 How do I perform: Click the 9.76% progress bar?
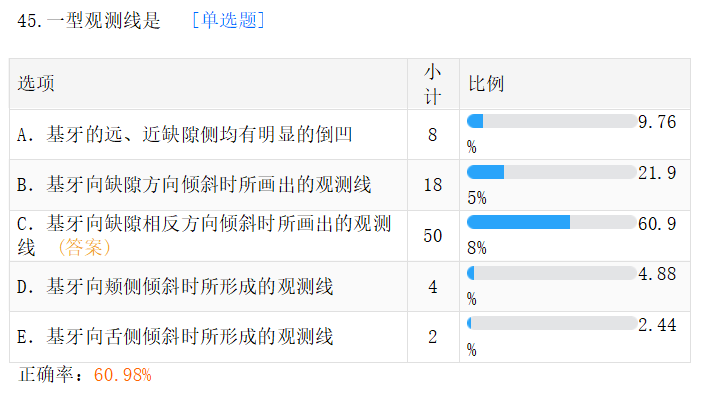point(552,121)
